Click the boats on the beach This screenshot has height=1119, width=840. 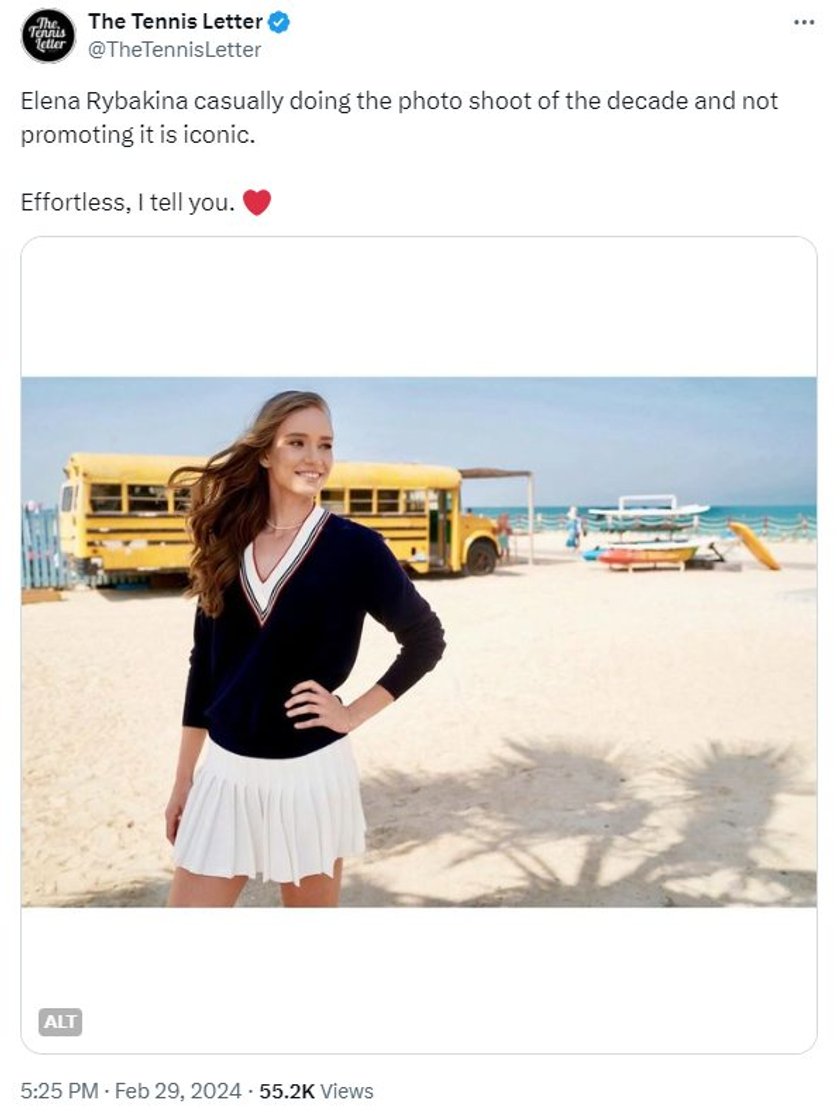(x=646, y=534)
